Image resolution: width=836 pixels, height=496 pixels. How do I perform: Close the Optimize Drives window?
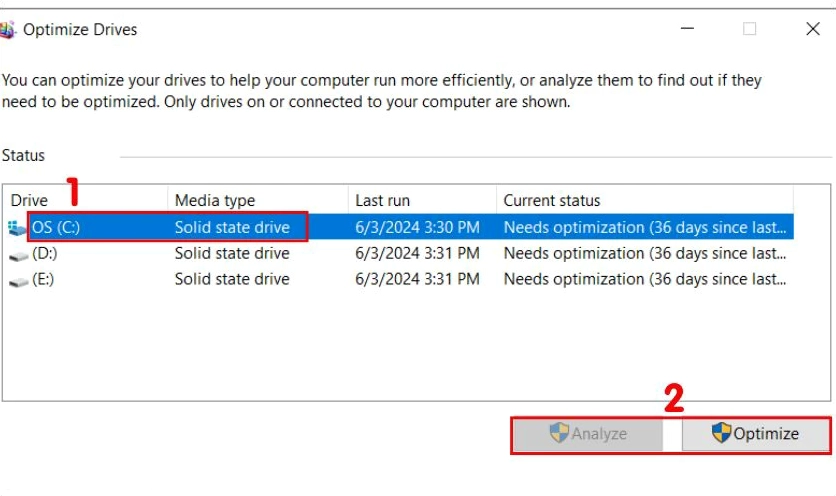812,30
